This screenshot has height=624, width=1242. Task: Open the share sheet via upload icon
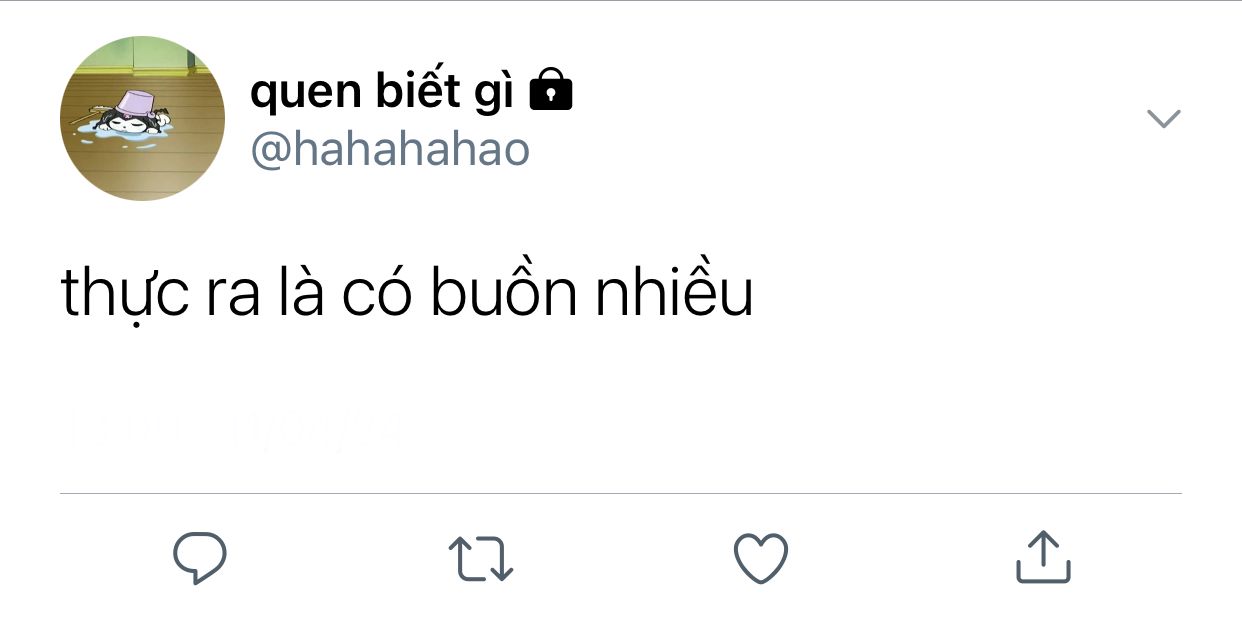1043,558
